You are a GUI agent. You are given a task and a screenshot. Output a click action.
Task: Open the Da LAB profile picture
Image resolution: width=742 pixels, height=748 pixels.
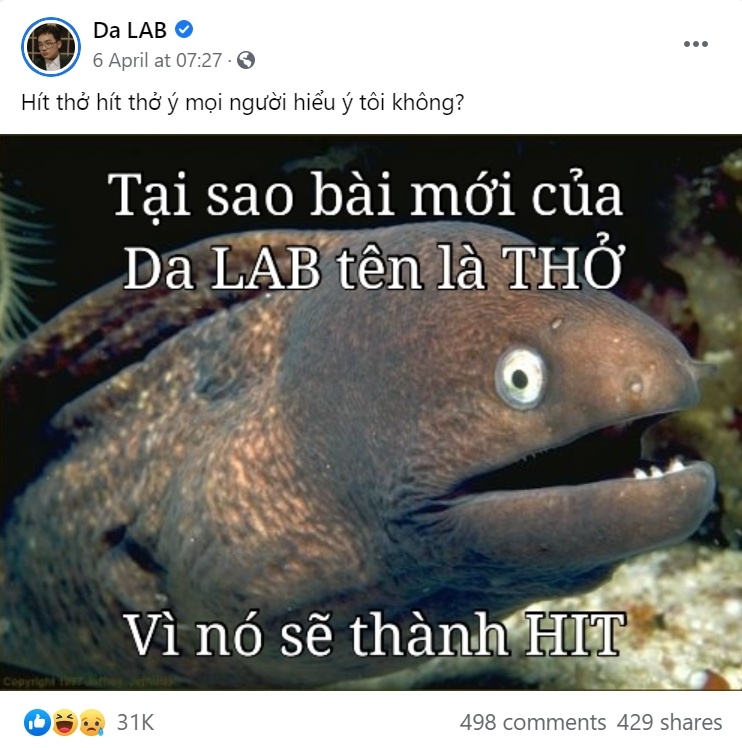pos(51,47)
